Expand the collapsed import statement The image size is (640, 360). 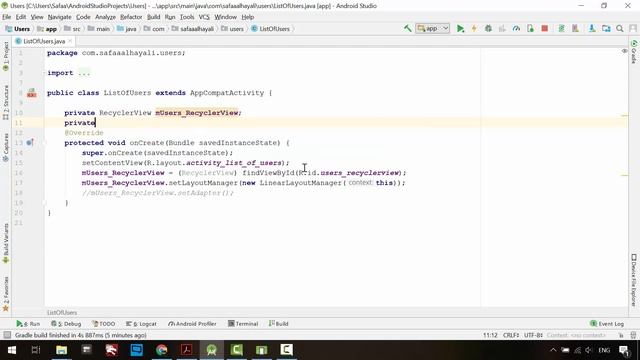click(84, 73)
